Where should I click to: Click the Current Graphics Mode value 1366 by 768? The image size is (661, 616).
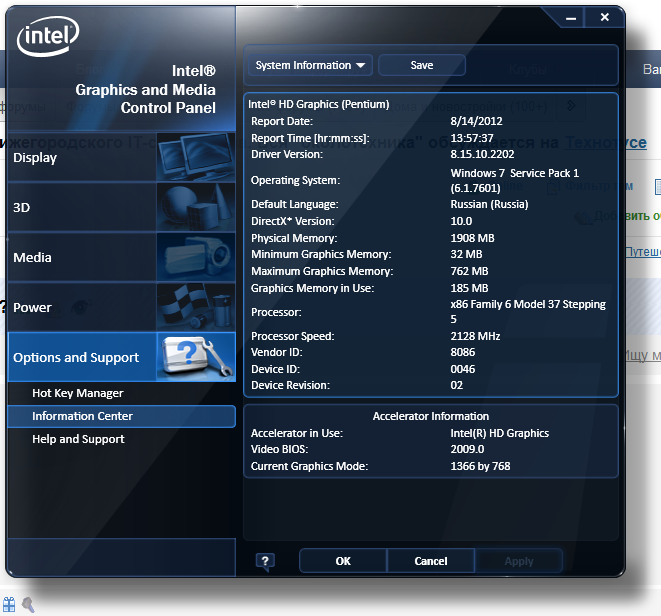[x=480, y=466]
